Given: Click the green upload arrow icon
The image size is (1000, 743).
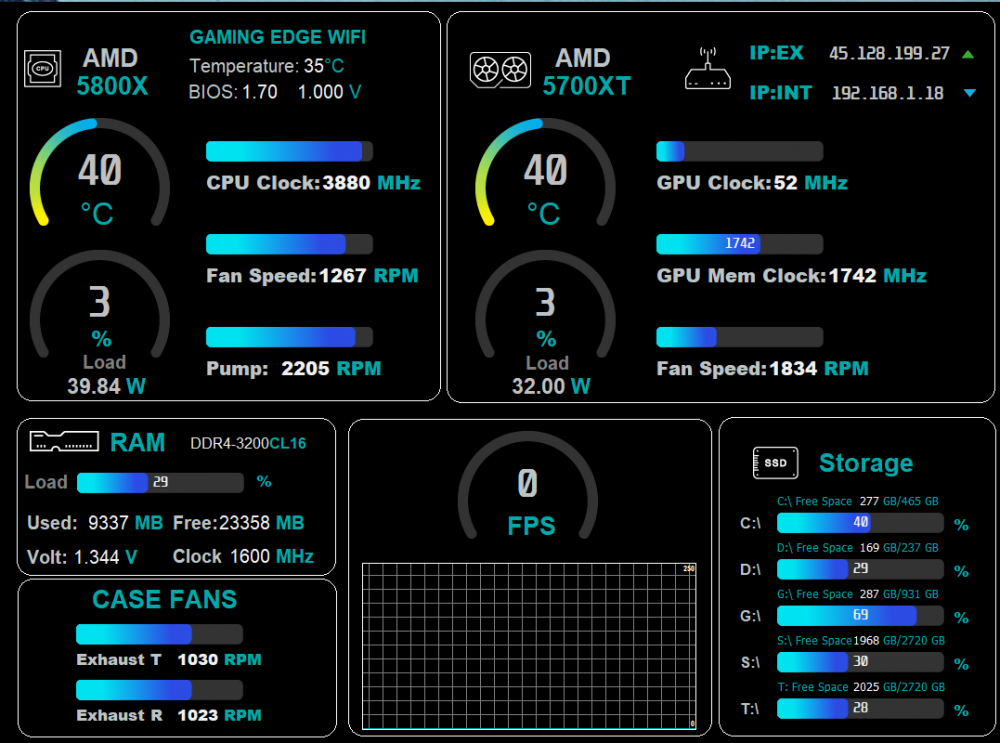Looking at the screenshot, I should tap(968, 54).
